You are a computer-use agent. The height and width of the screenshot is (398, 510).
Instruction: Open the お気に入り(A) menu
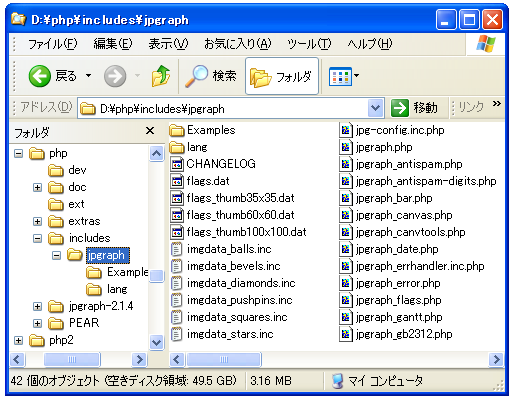[237, 44]
